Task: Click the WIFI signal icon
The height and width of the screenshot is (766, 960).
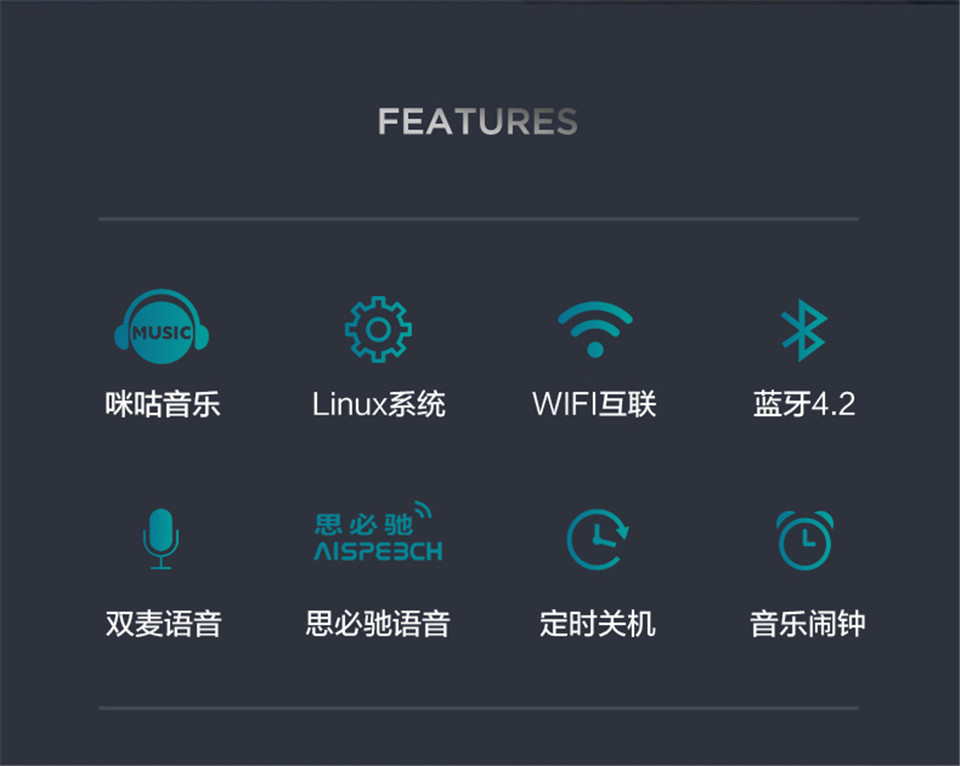Action: pos(595,329)
